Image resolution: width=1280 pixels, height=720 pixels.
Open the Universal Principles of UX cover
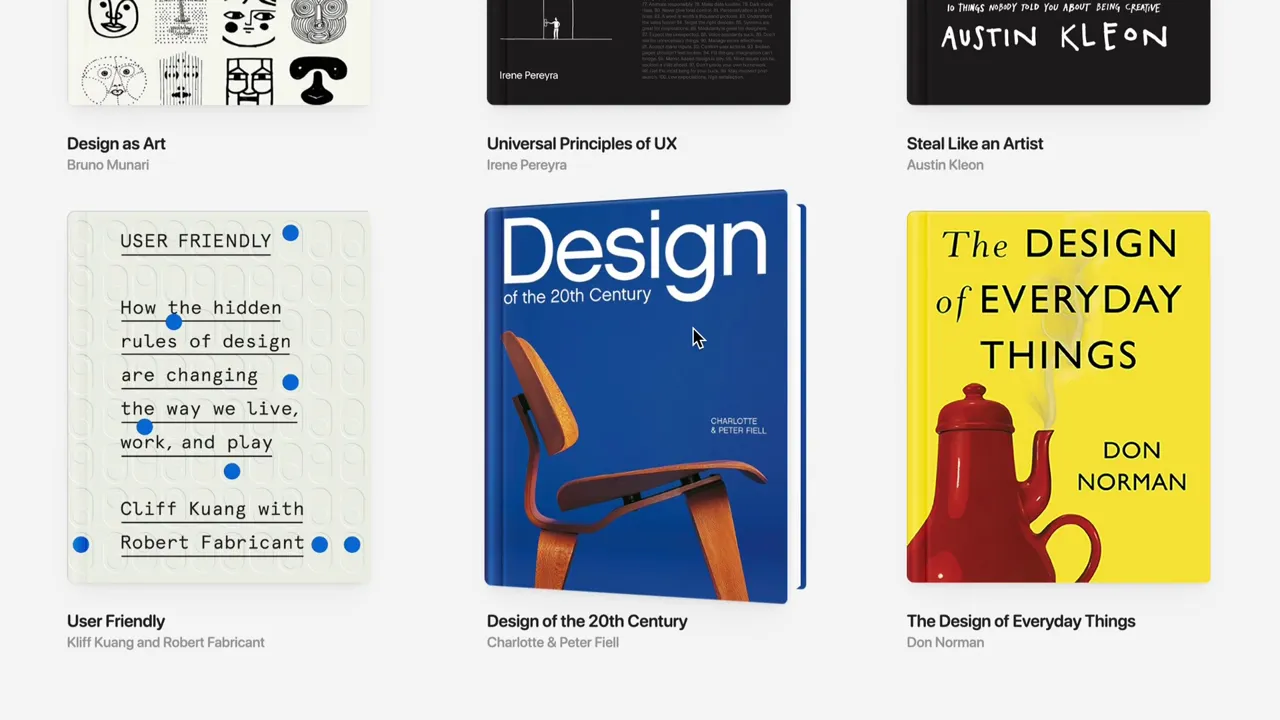(638, 52)
